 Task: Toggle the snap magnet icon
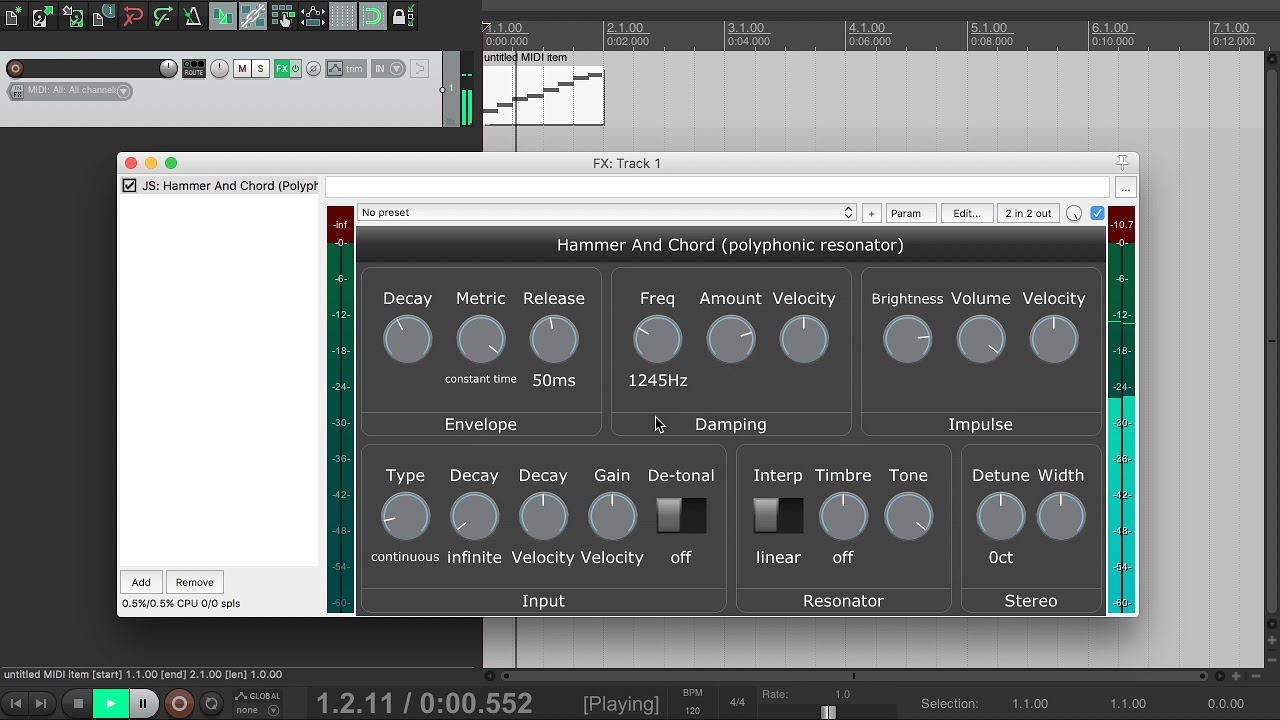[x=373, y=17]
